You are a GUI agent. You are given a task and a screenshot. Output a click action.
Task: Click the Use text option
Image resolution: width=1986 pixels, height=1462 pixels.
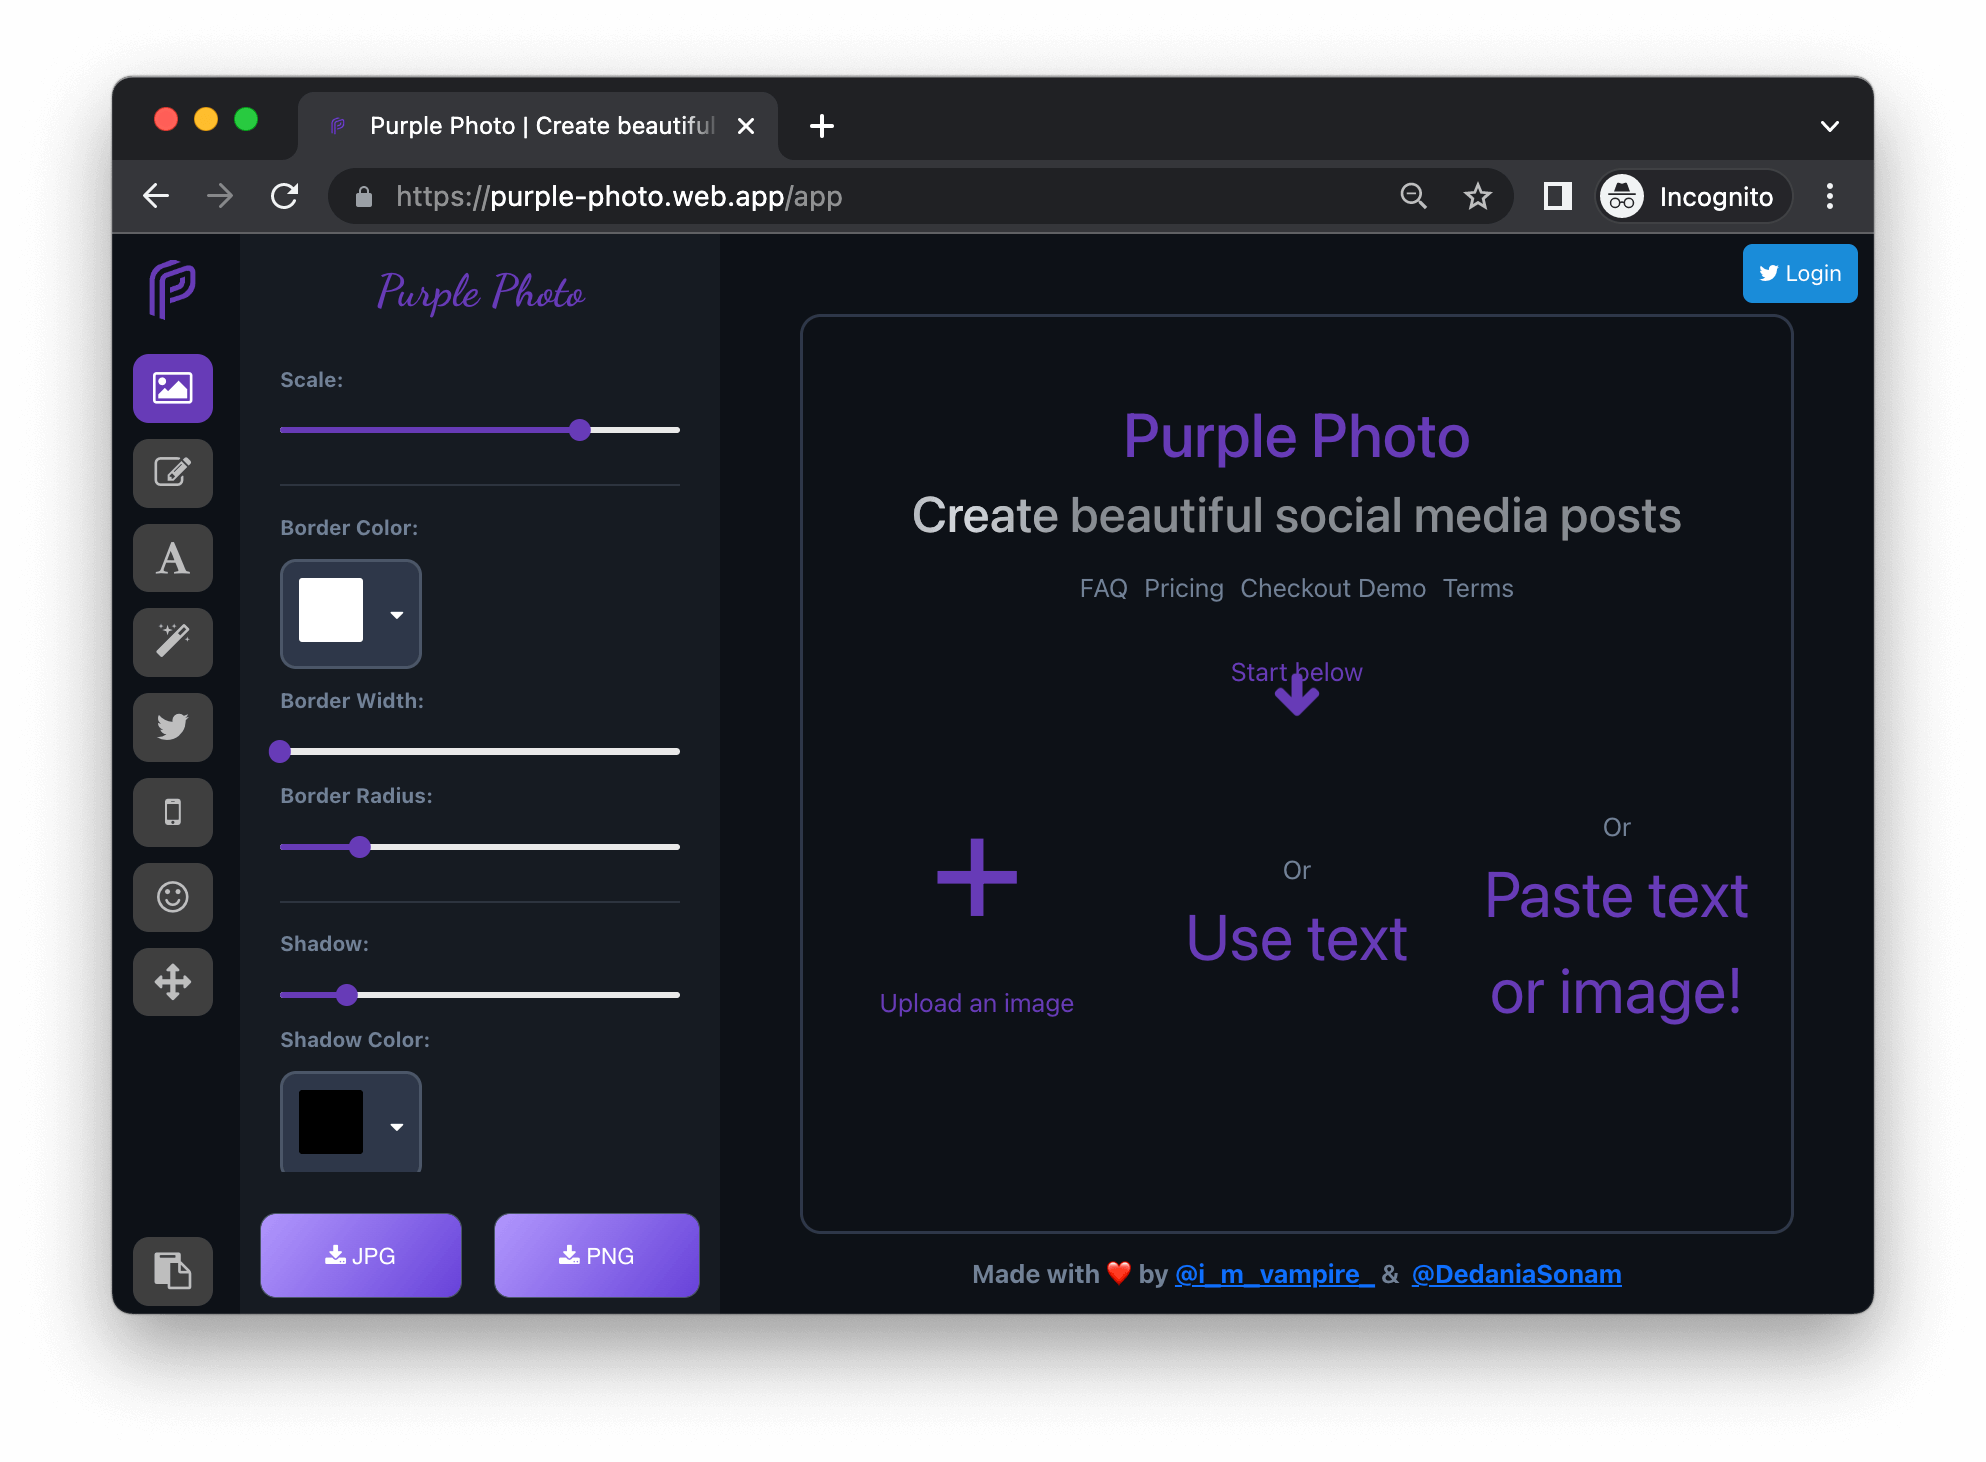[x=1297, y=938]
